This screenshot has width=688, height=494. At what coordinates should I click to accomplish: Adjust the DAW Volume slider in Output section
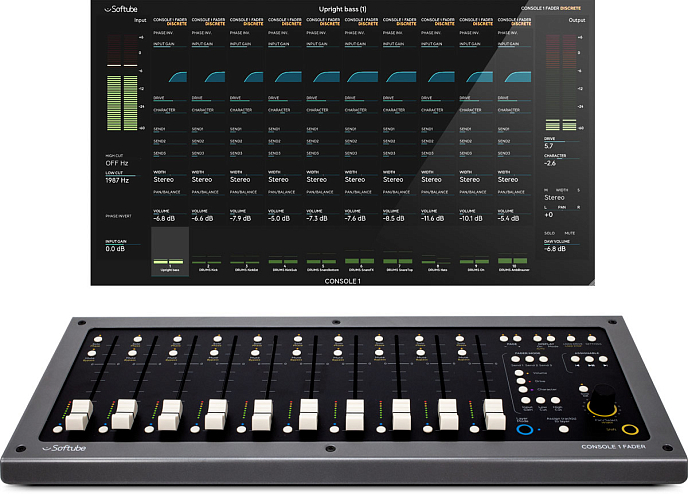point(562,244)
